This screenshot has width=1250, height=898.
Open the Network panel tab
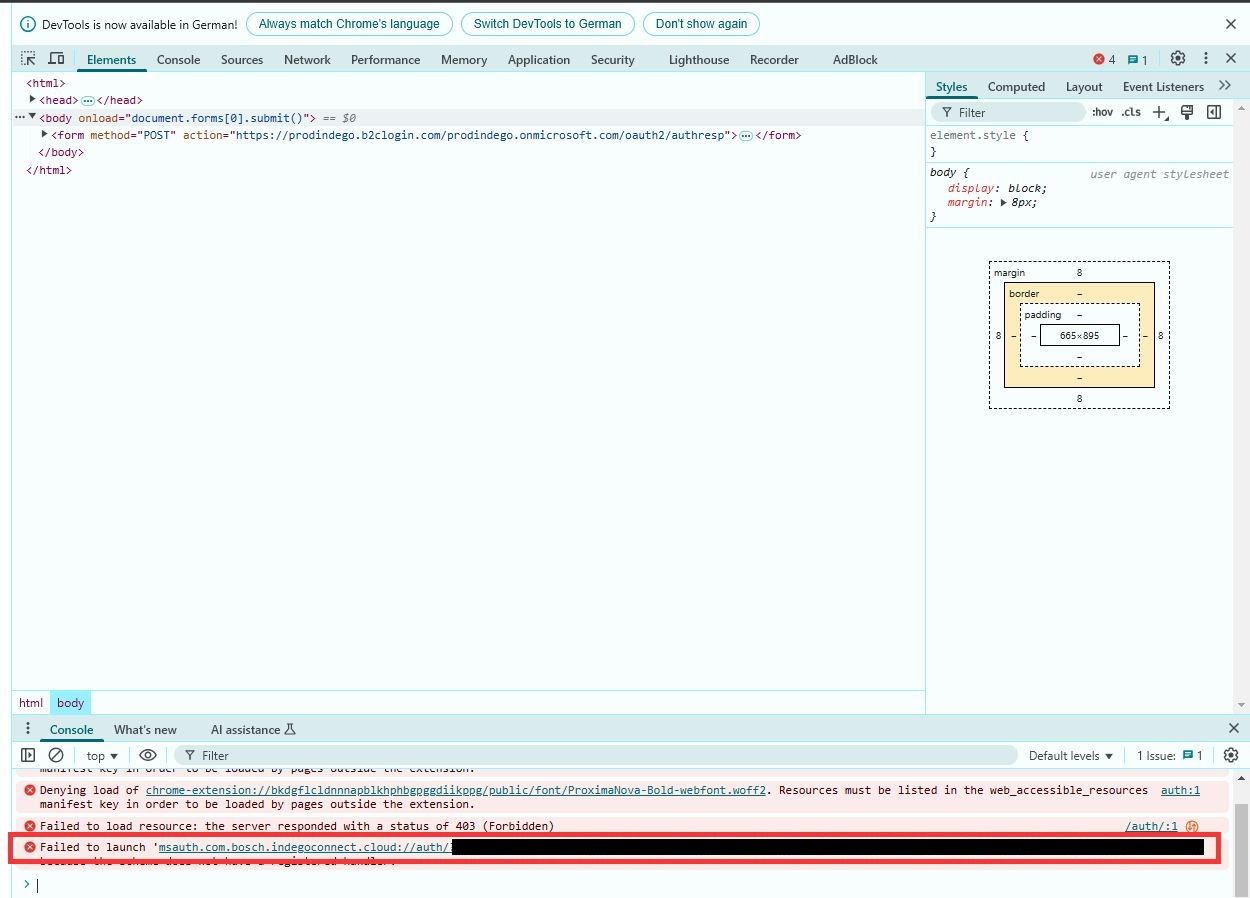(307, 59)
